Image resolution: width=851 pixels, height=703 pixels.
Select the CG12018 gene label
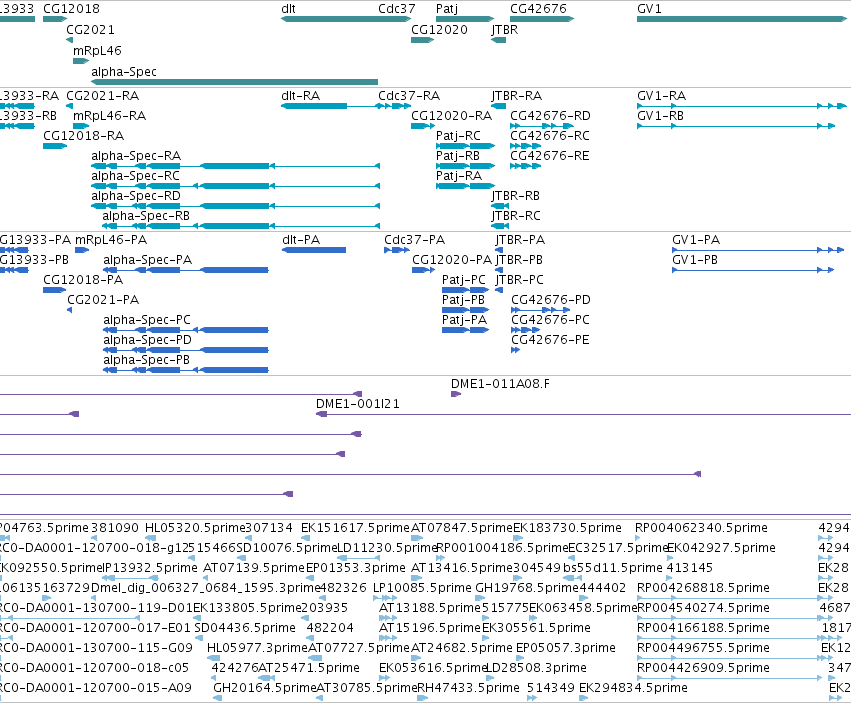(x=71, y=9)
